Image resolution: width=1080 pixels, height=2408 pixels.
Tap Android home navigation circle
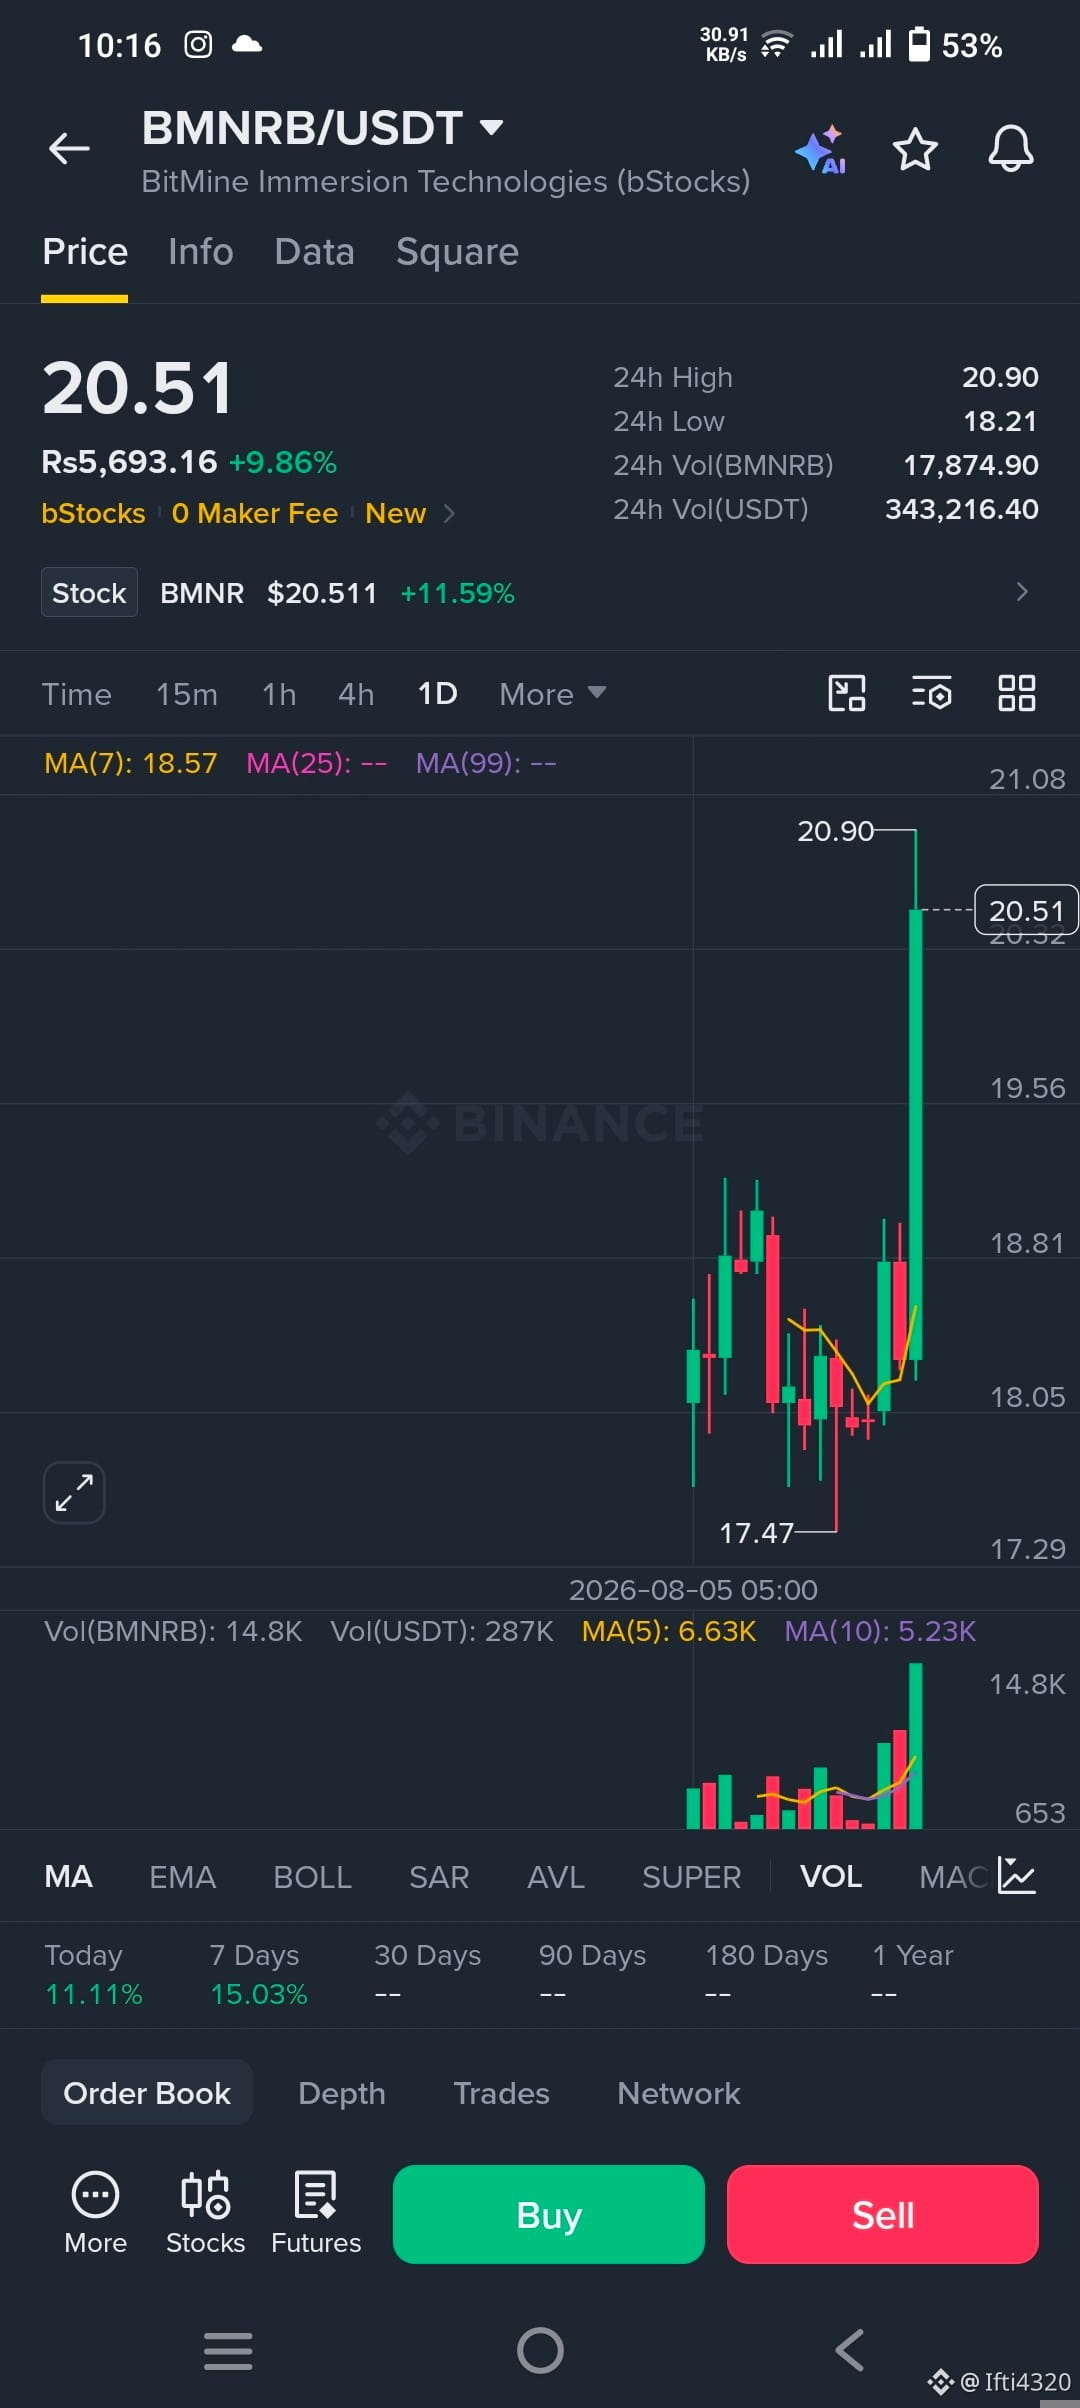pos(540,2350)
